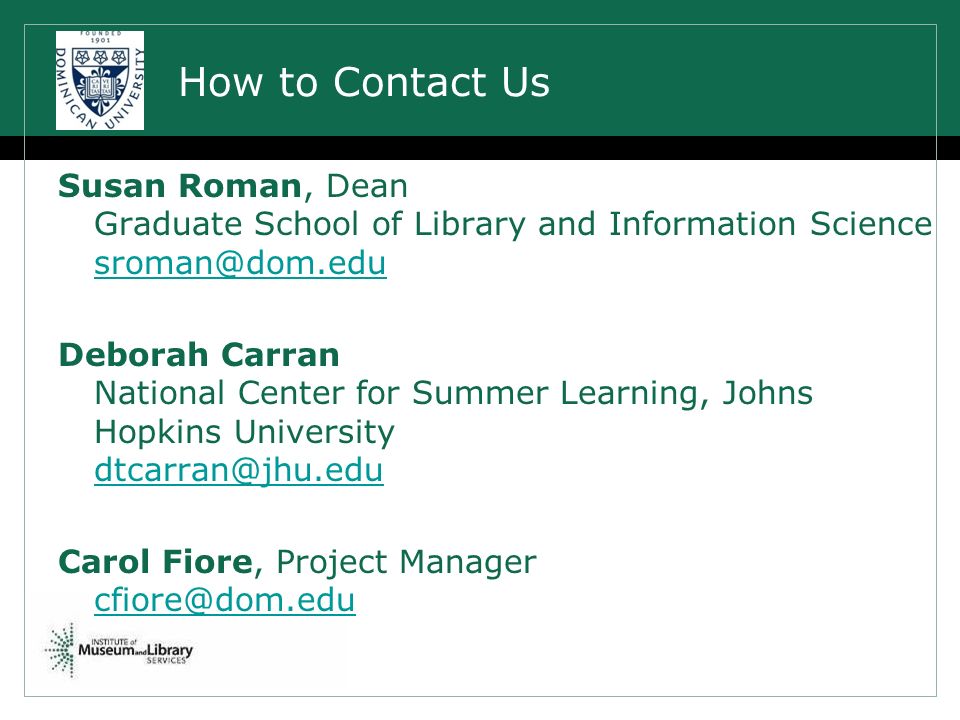Click the starburst graphic in the IMLS logo
Viewport: 960px width, 720px height.
click(x=61, y=650)
